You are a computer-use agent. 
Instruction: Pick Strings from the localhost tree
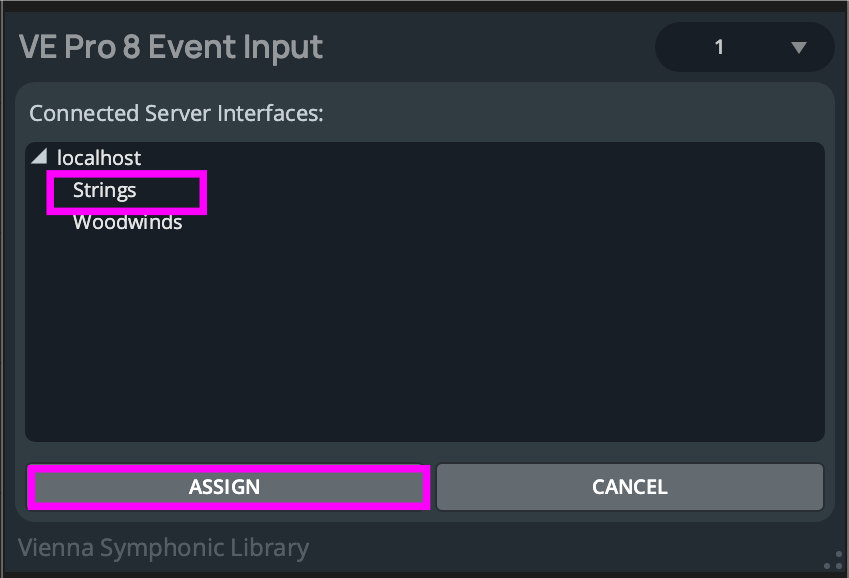[x=105, y=190]
